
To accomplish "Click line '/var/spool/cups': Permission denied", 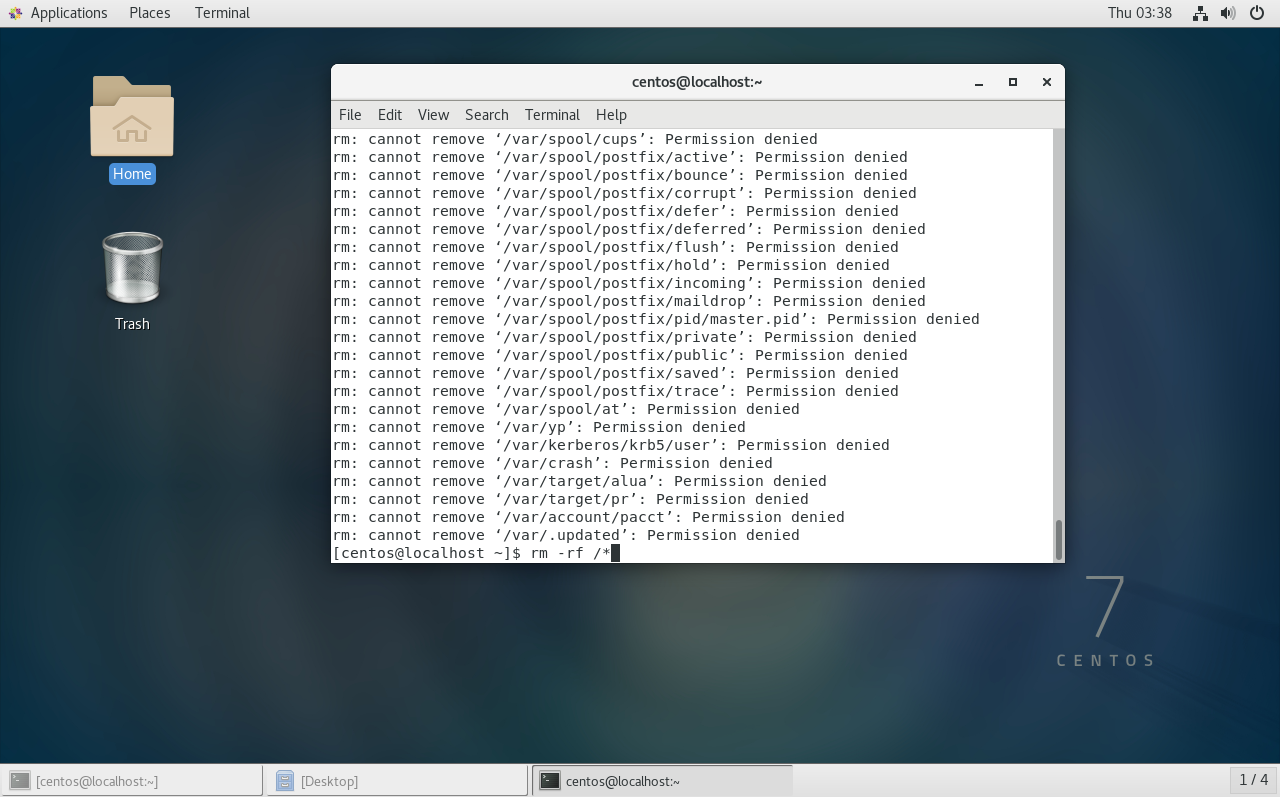I will coord(575,139).
